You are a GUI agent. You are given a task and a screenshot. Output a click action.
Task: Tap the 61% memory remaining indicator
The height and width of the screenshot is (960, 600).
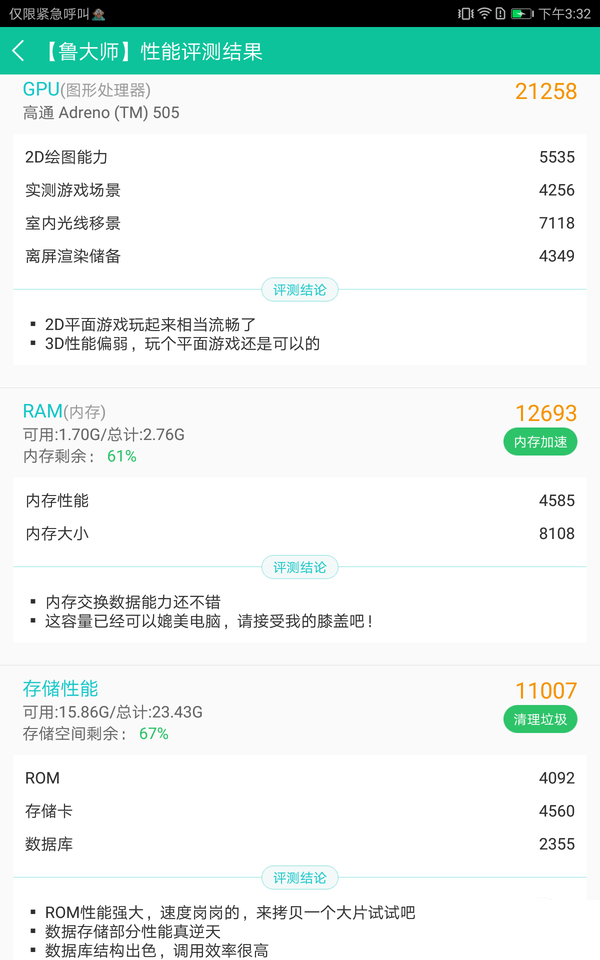point(120,456)
